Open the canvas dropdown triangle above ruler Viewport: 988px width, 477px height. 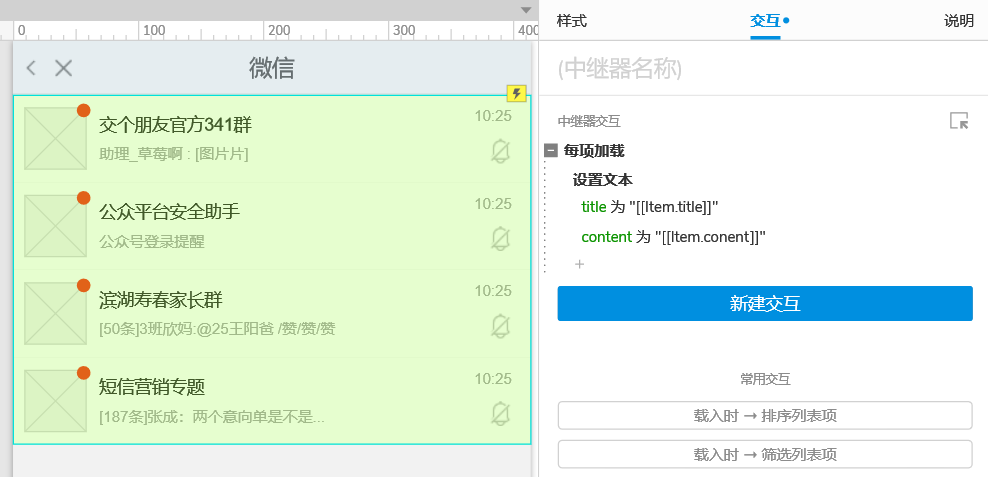(x=526, y=10)
